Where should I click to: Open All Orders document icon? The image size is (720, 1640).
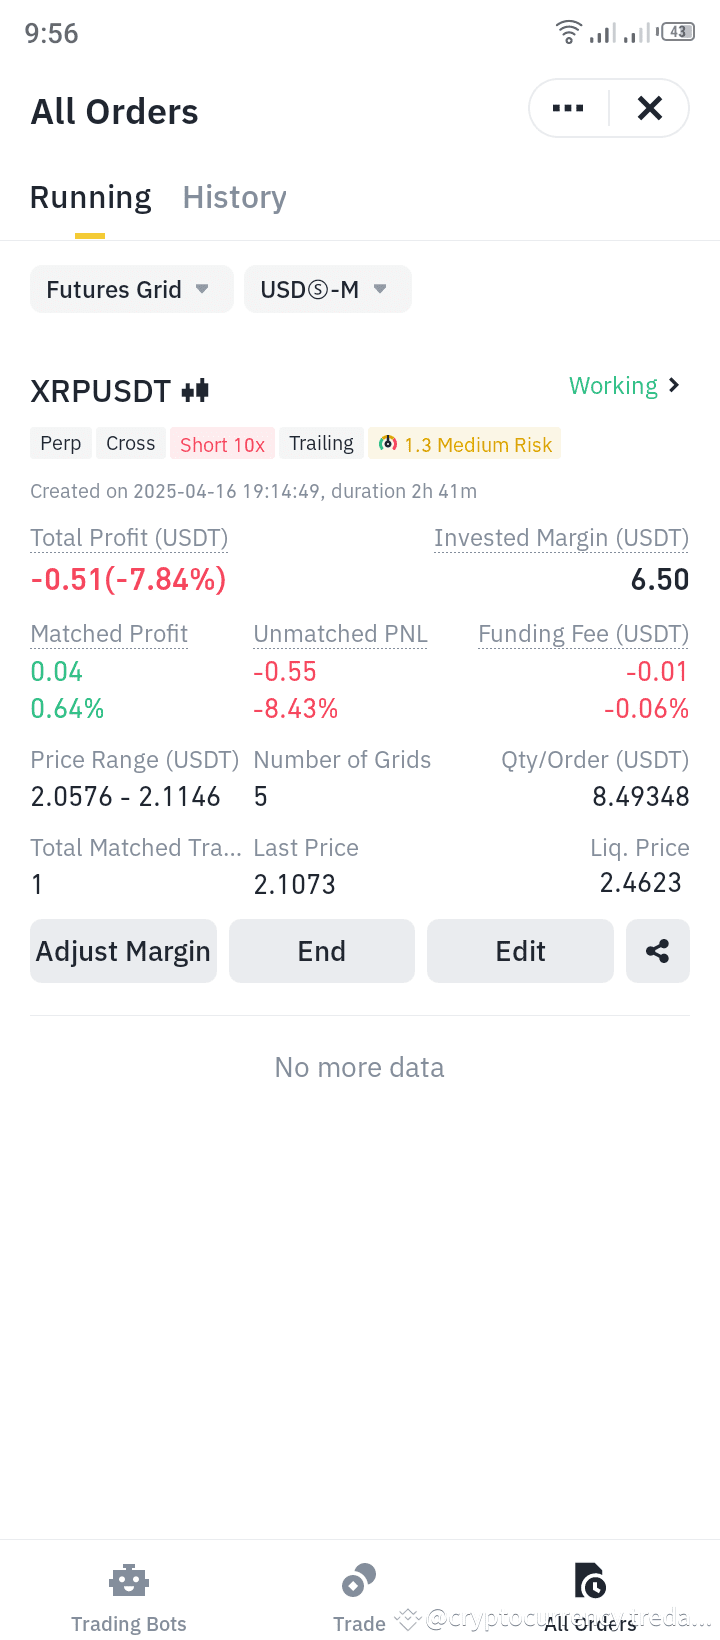click(590, 1581)
